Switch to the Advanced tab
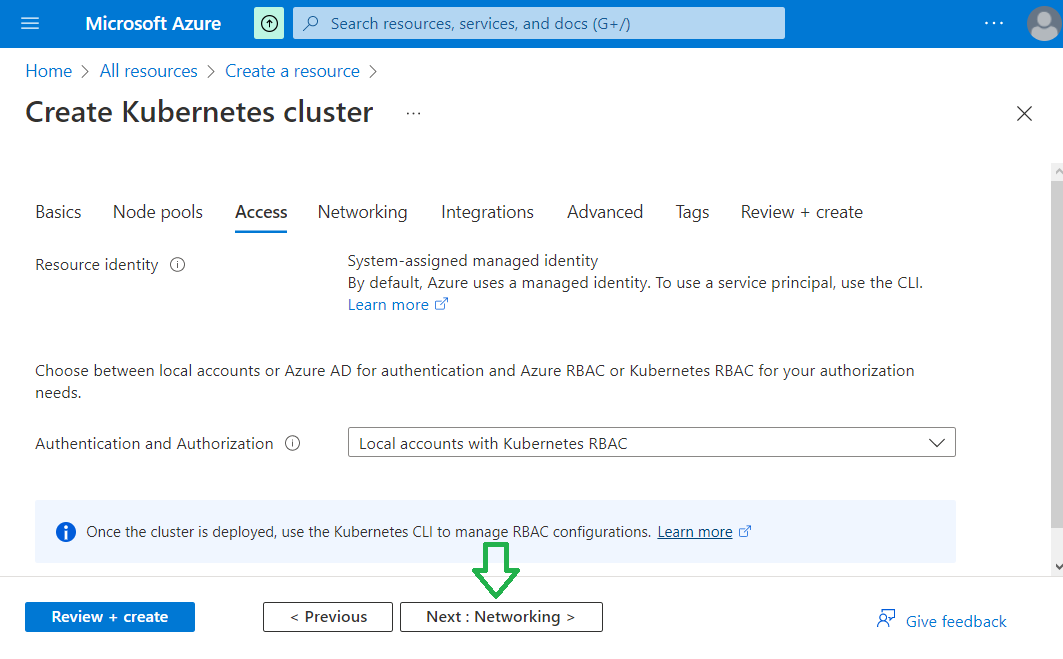This screenshot has height=659, width=1063. [605, 212]
